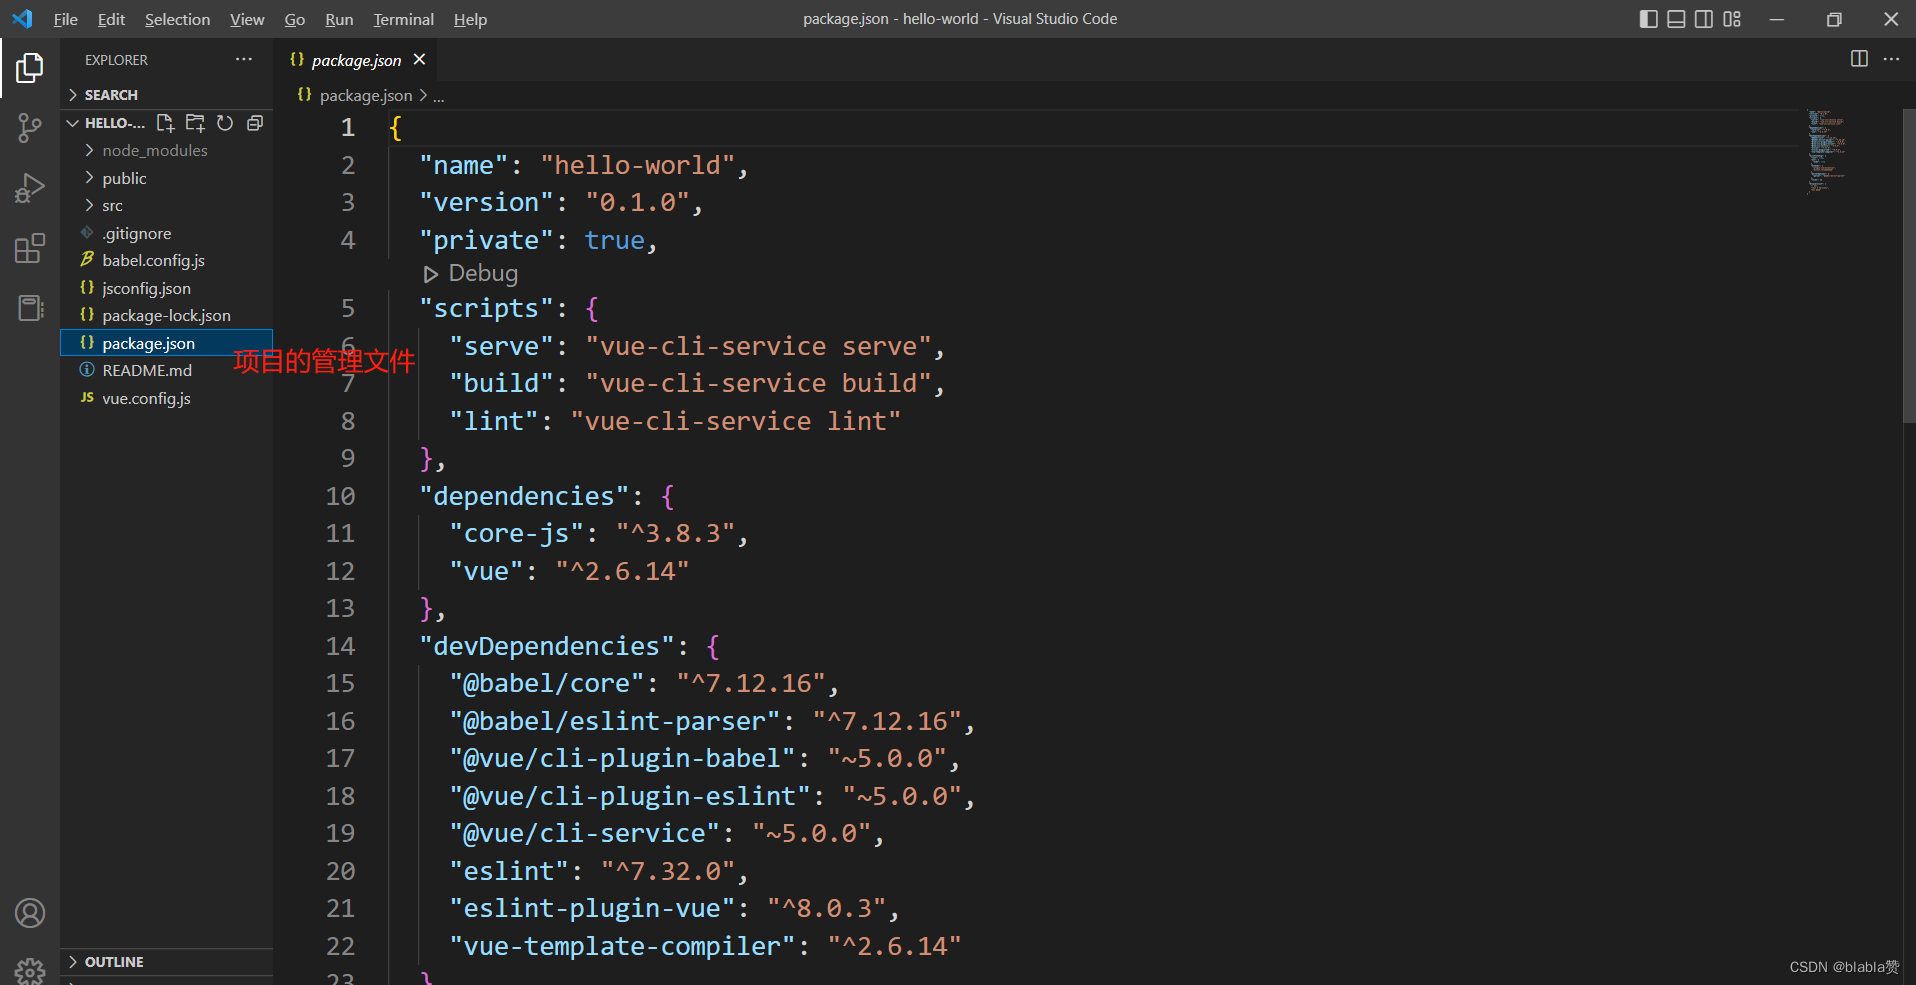Open .gitignore file
Image resolution: width=1916 pixels, height=985 pixels.
point(166,233)
